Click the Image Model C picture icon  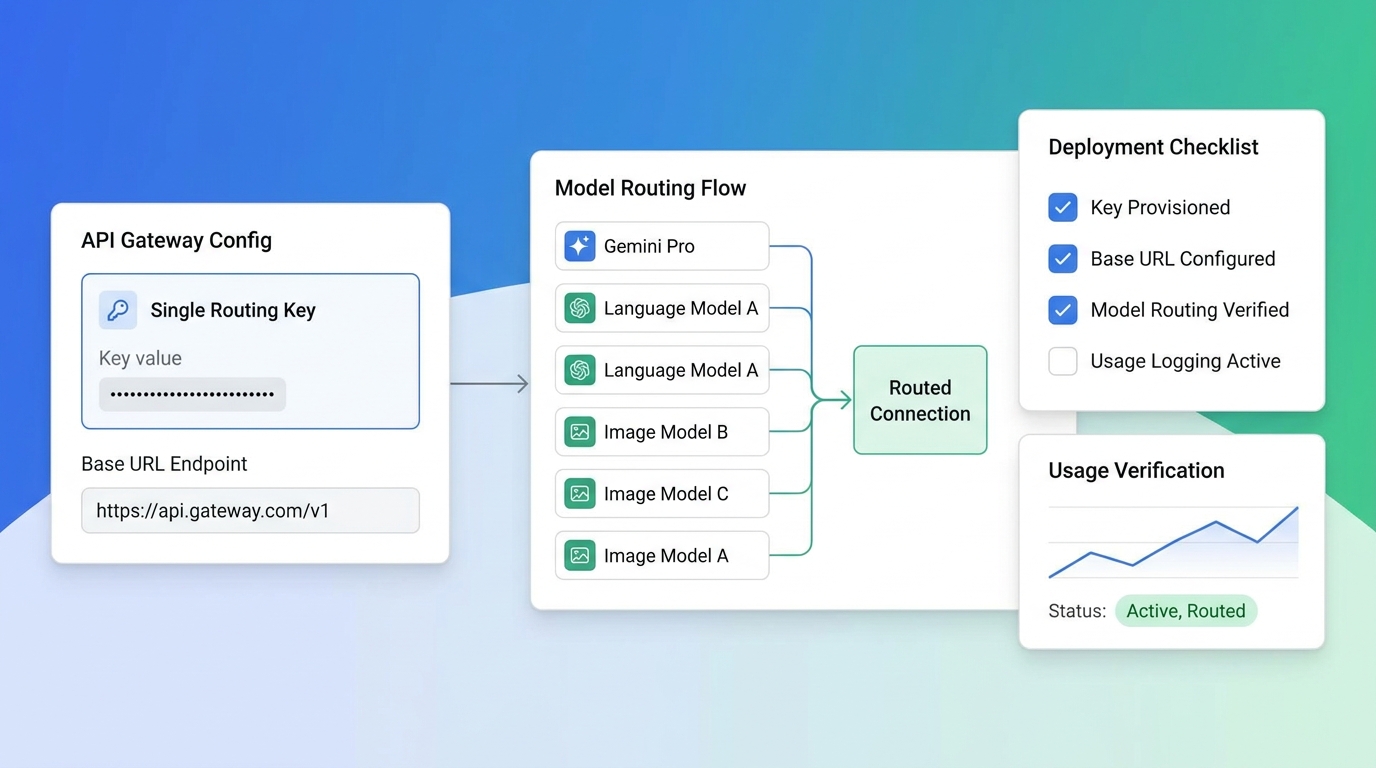(579, 494)
